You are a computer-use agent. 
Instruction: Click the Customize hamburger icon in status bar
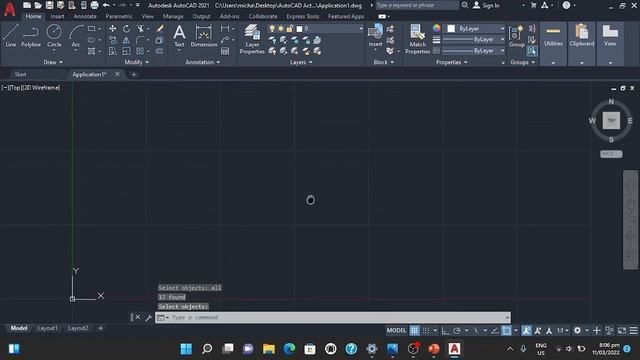[633, 331]
